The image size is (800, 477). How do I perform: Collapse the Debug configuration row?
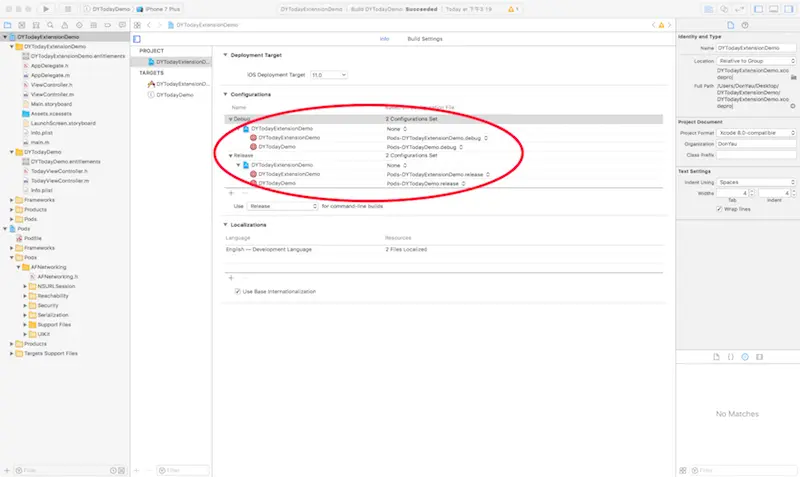pyautogui.click(x=230, y=119)
